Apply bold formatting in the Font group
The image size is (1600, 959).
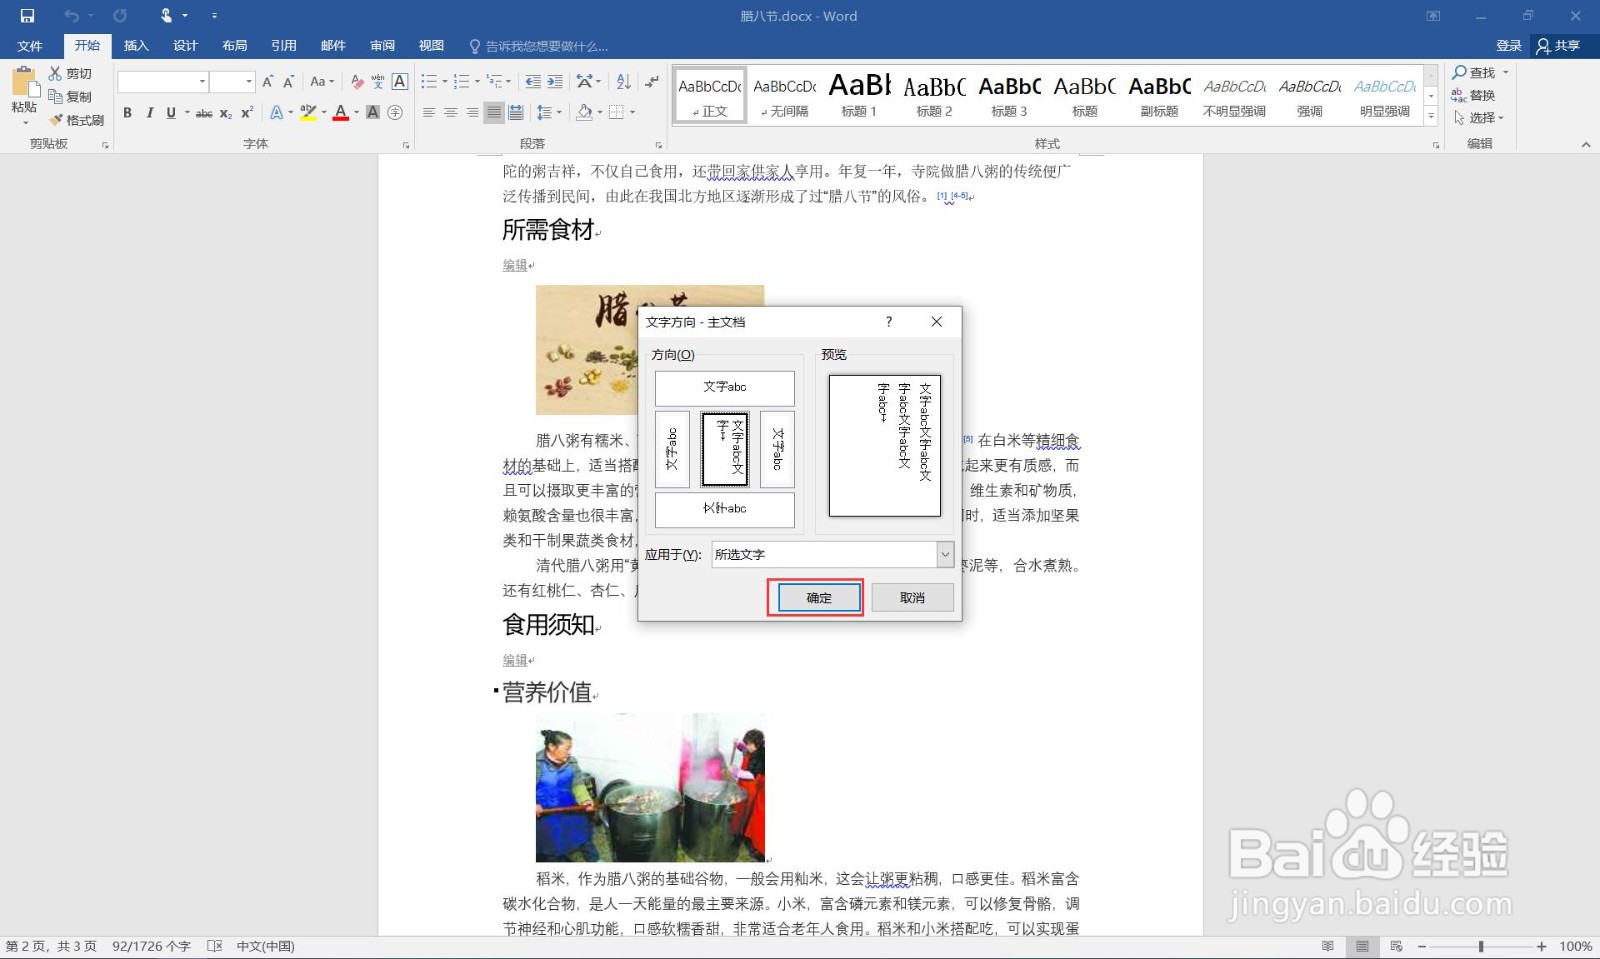(x=128, y=112)
